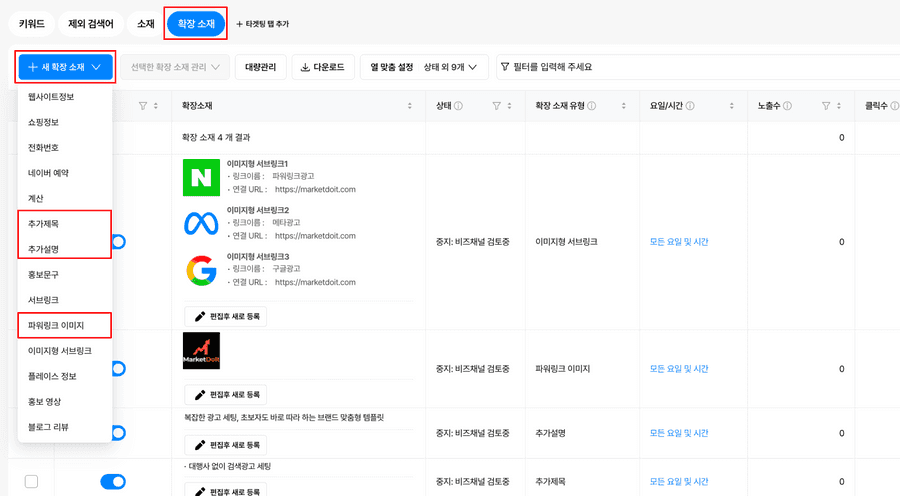Click the Meta logo thumbnail
This screenshot has height=496, width=900.
[x=201, y=223]
